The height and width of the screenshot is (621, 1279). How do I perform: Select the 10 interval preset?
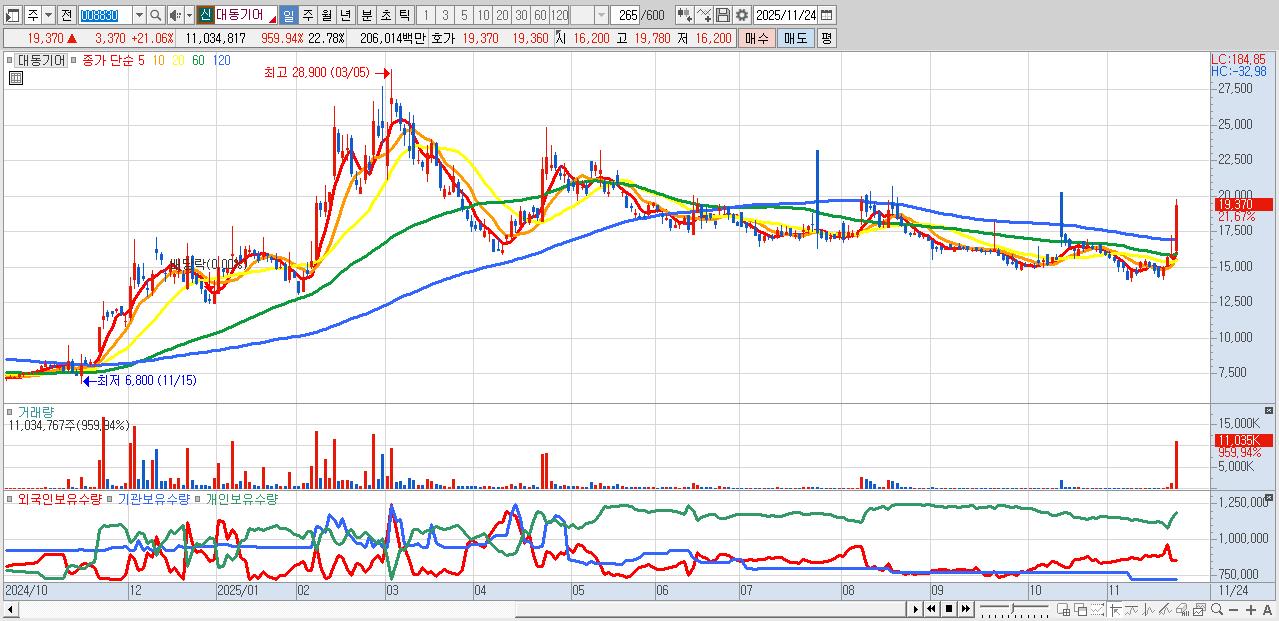pos(483,16)
